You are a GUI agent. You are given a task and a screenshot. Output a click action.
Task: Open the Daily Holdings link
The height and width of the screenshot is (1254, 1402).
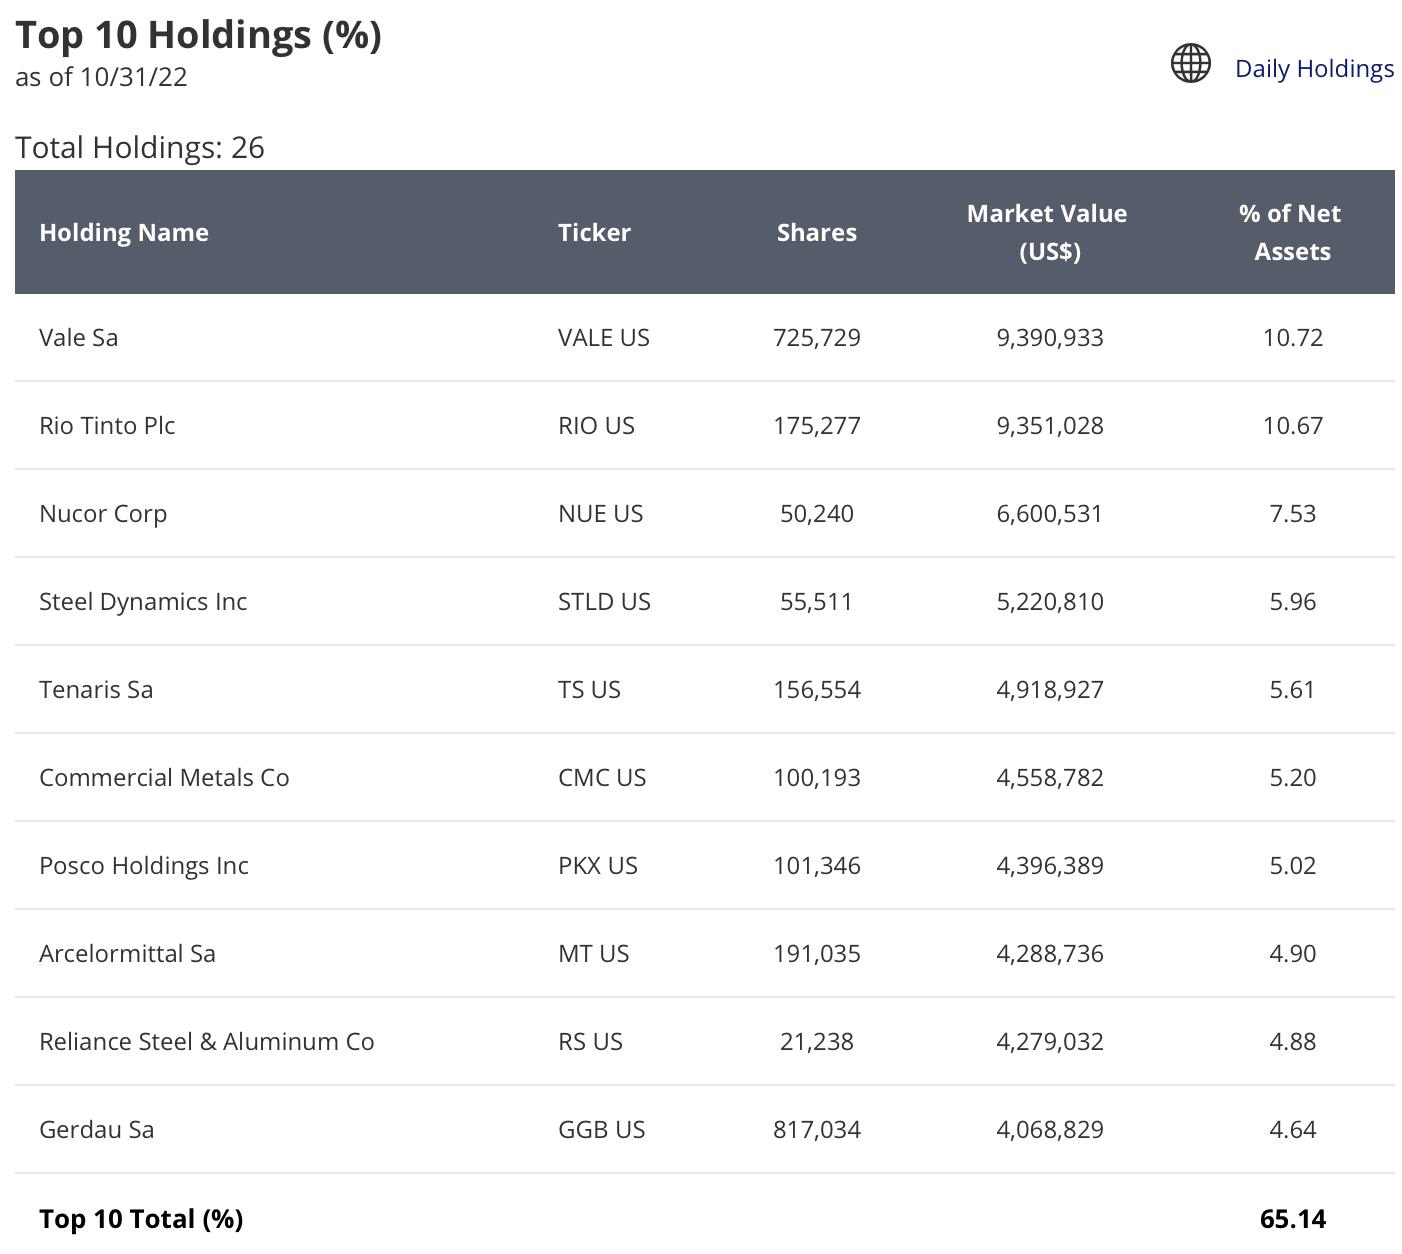[x=1314, y=68]
